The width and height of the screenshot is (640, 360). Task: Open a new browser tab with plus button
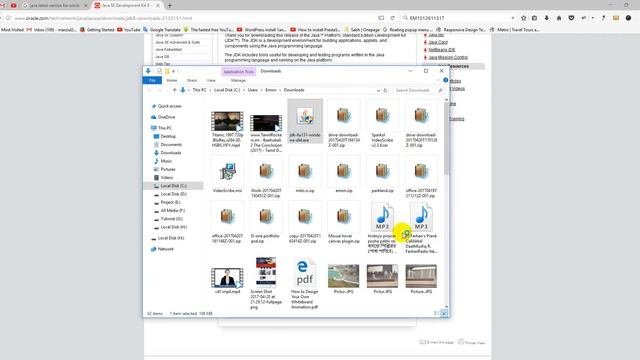point(170,6)
